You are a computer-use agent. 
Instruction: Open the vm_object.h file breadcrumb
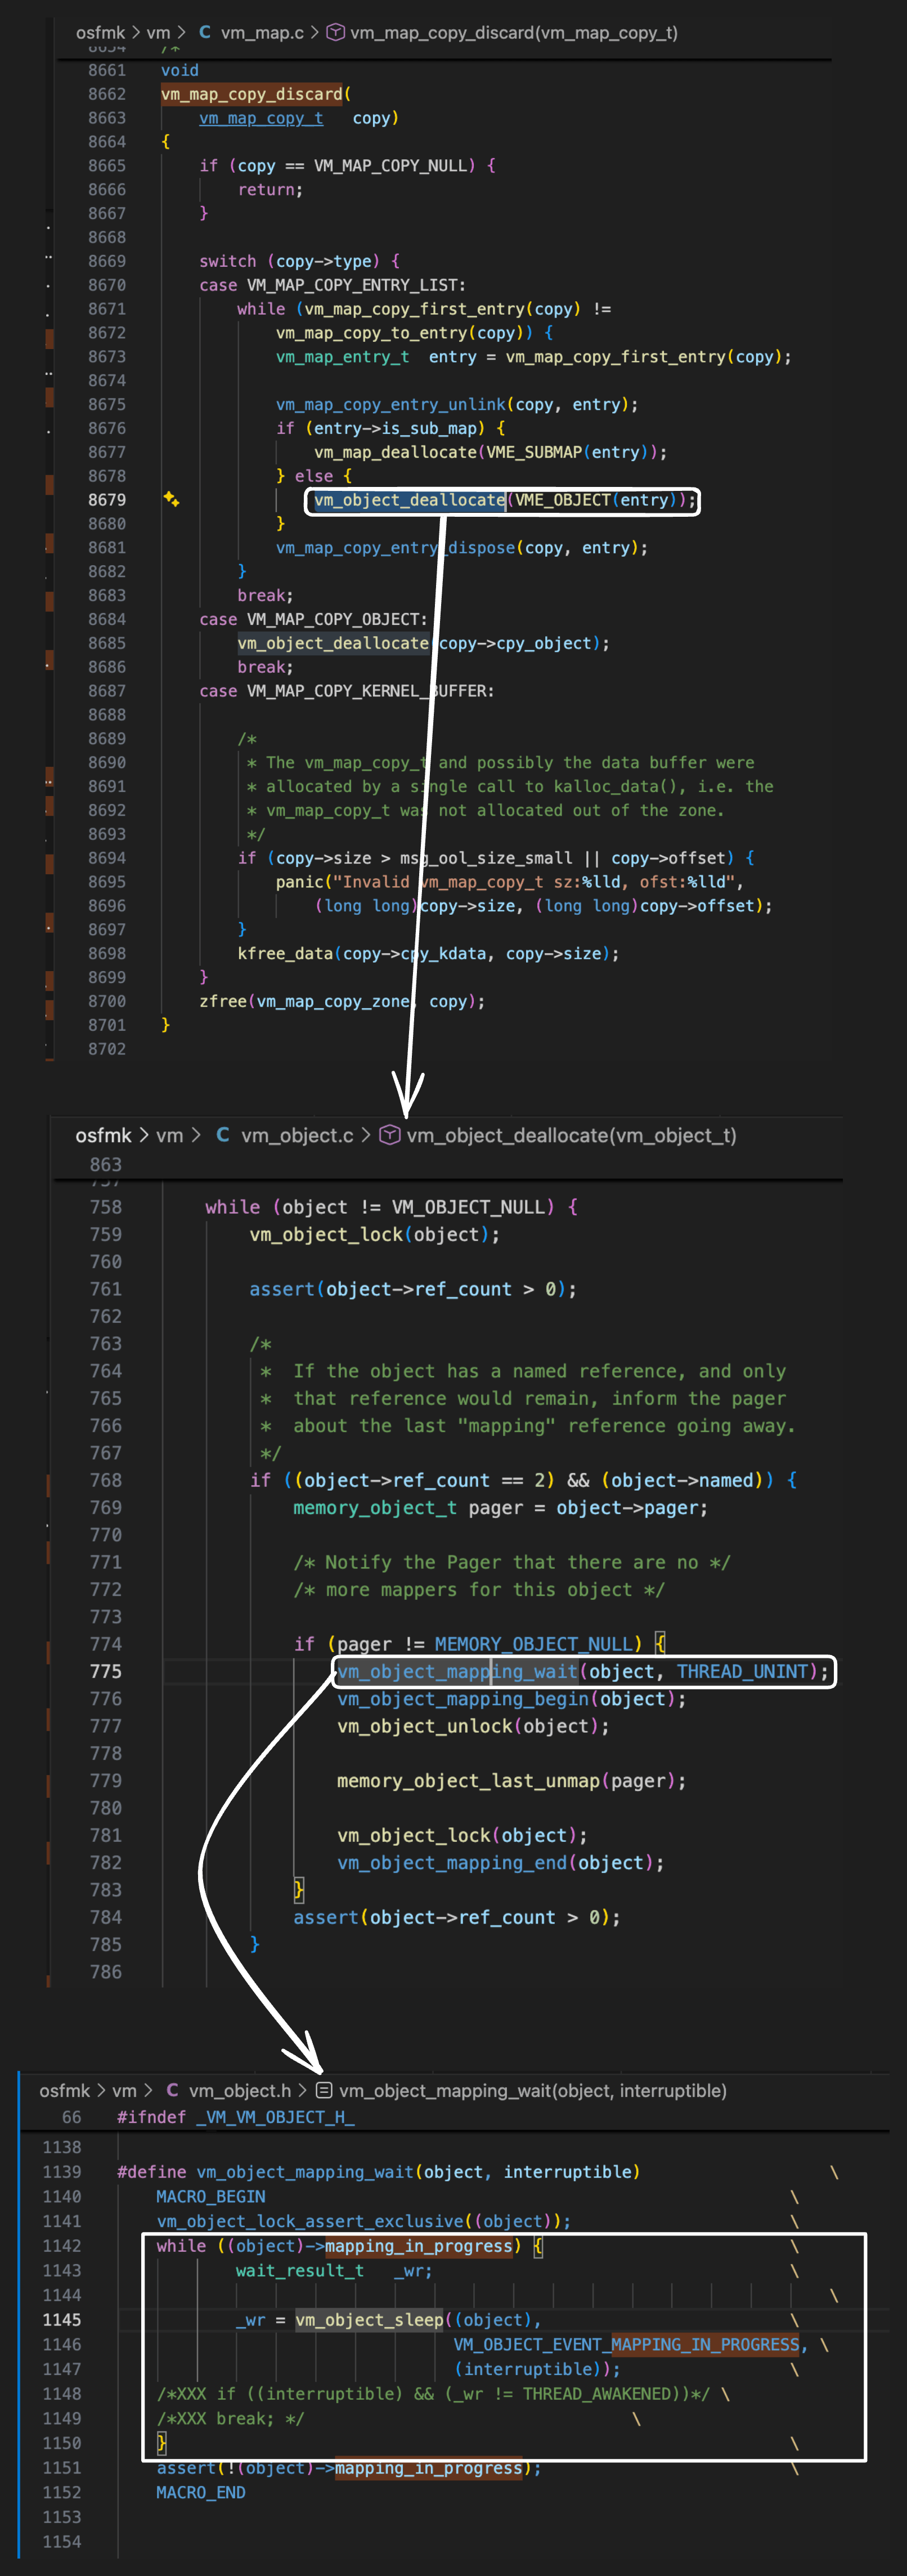tap(240, 2090)
